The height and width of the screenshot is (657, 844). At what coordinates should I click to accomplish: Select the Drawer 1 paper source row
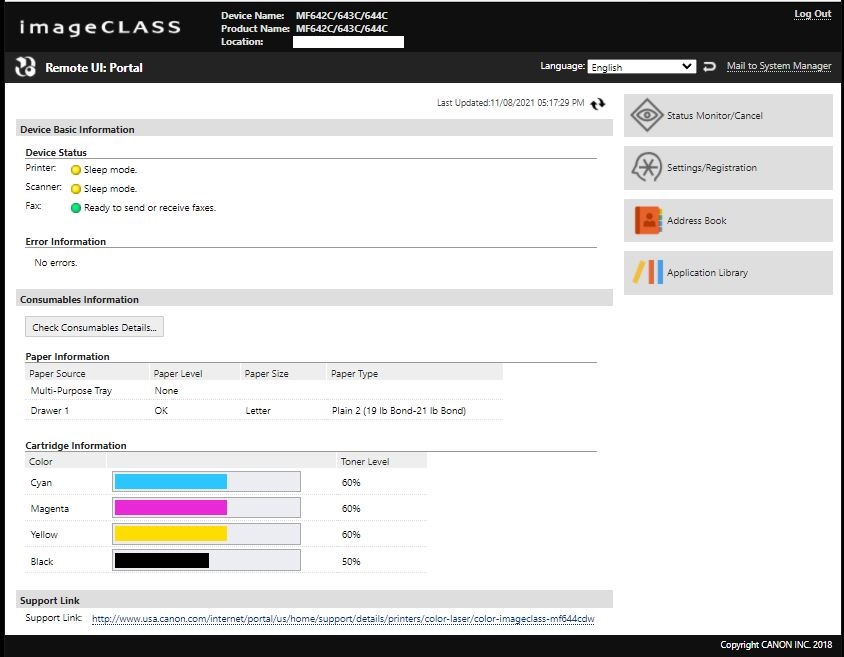264,411
